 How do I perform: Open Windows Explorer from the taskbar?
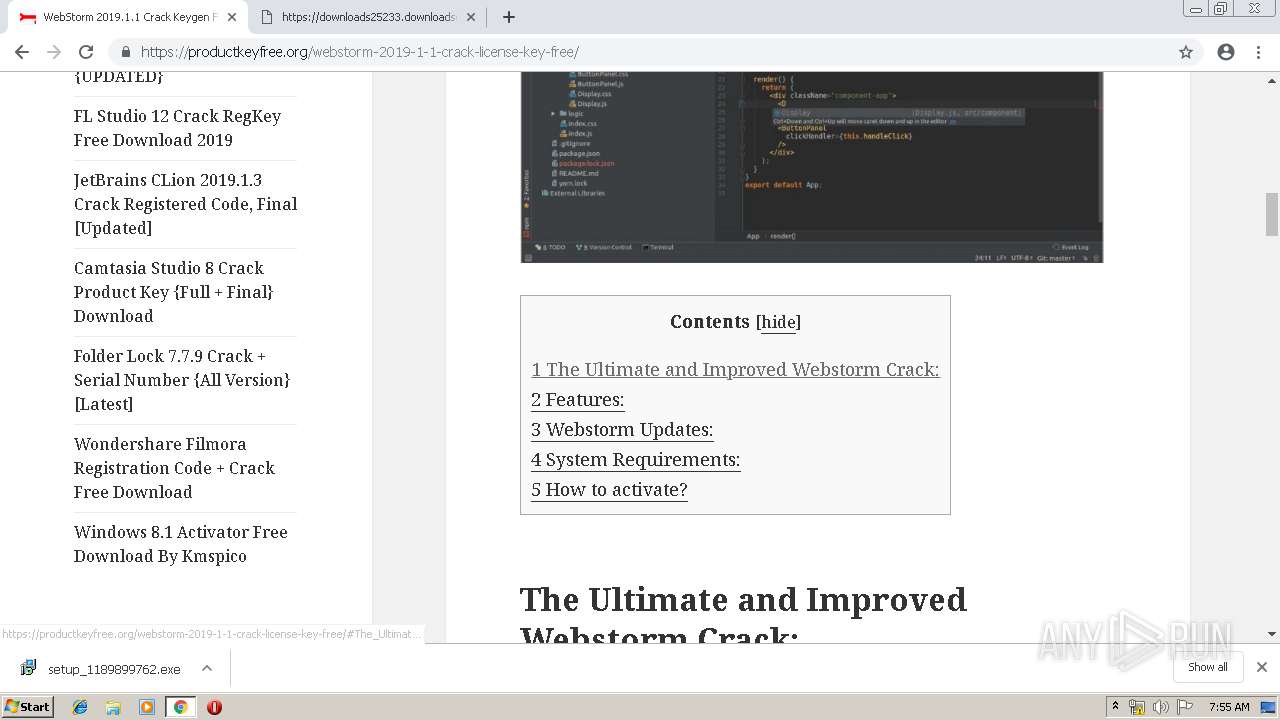pyautogui.click(x=113, y=707)
